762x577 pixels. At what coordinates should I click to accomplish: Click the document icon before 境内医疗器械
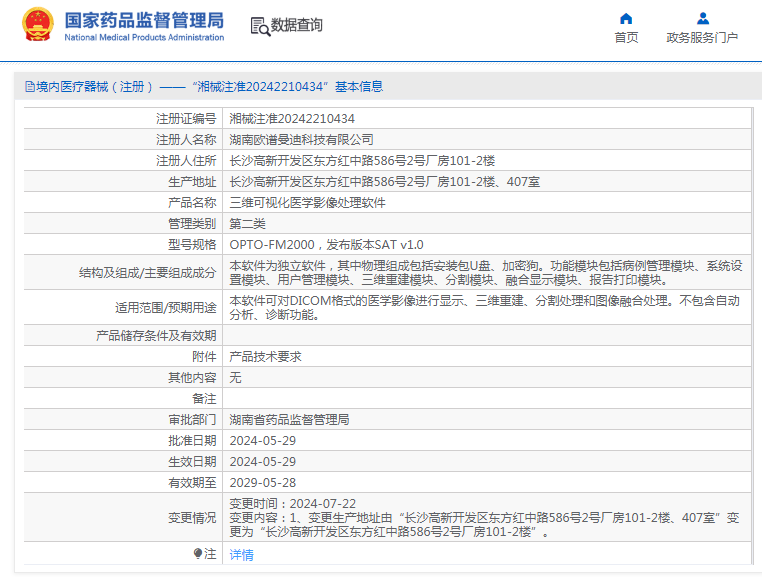tap(30, 87)
